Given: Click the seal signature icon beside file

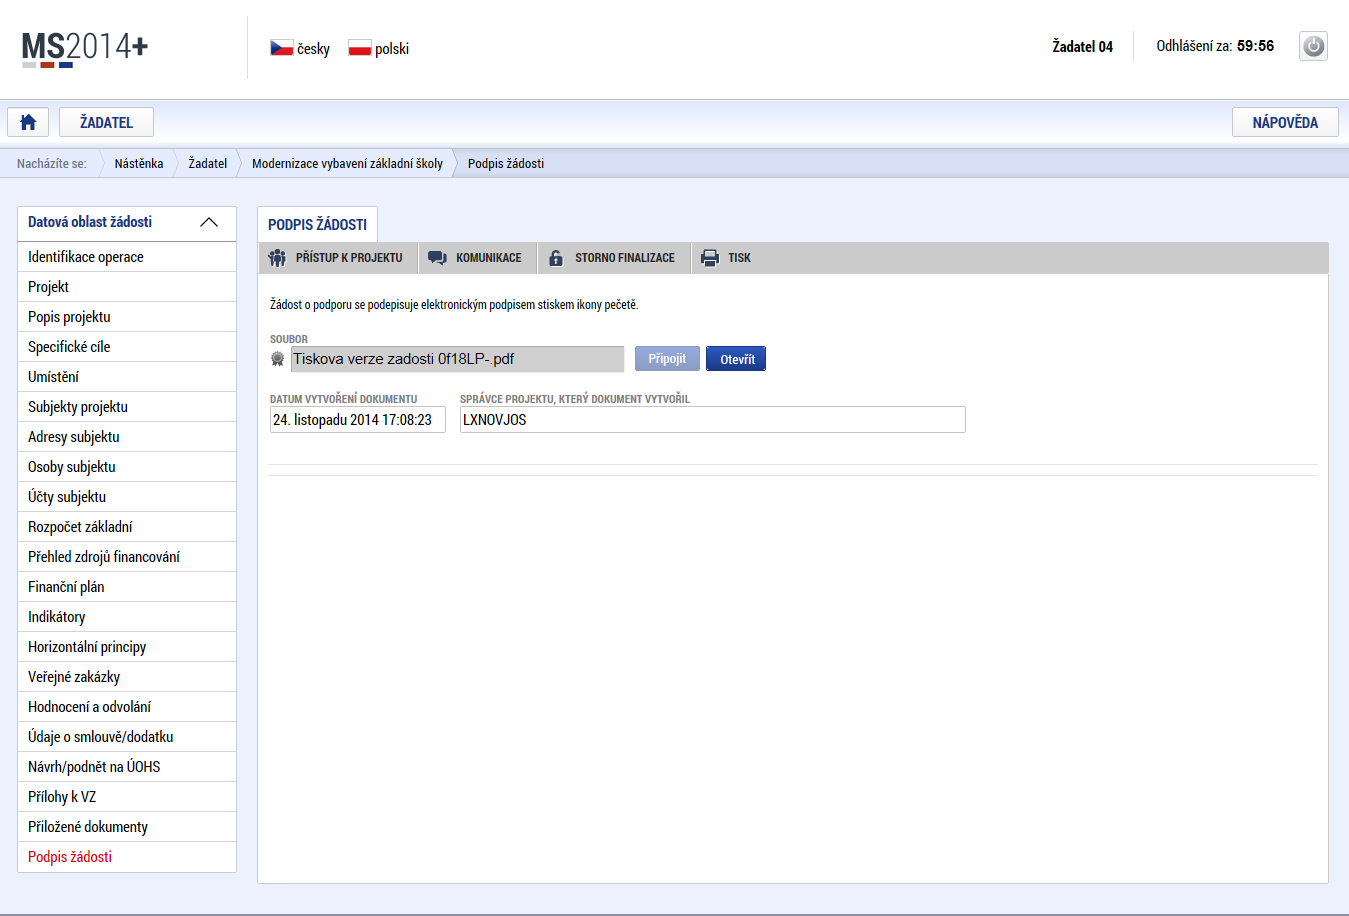Looking at the screenshot, I should point(278,359).
